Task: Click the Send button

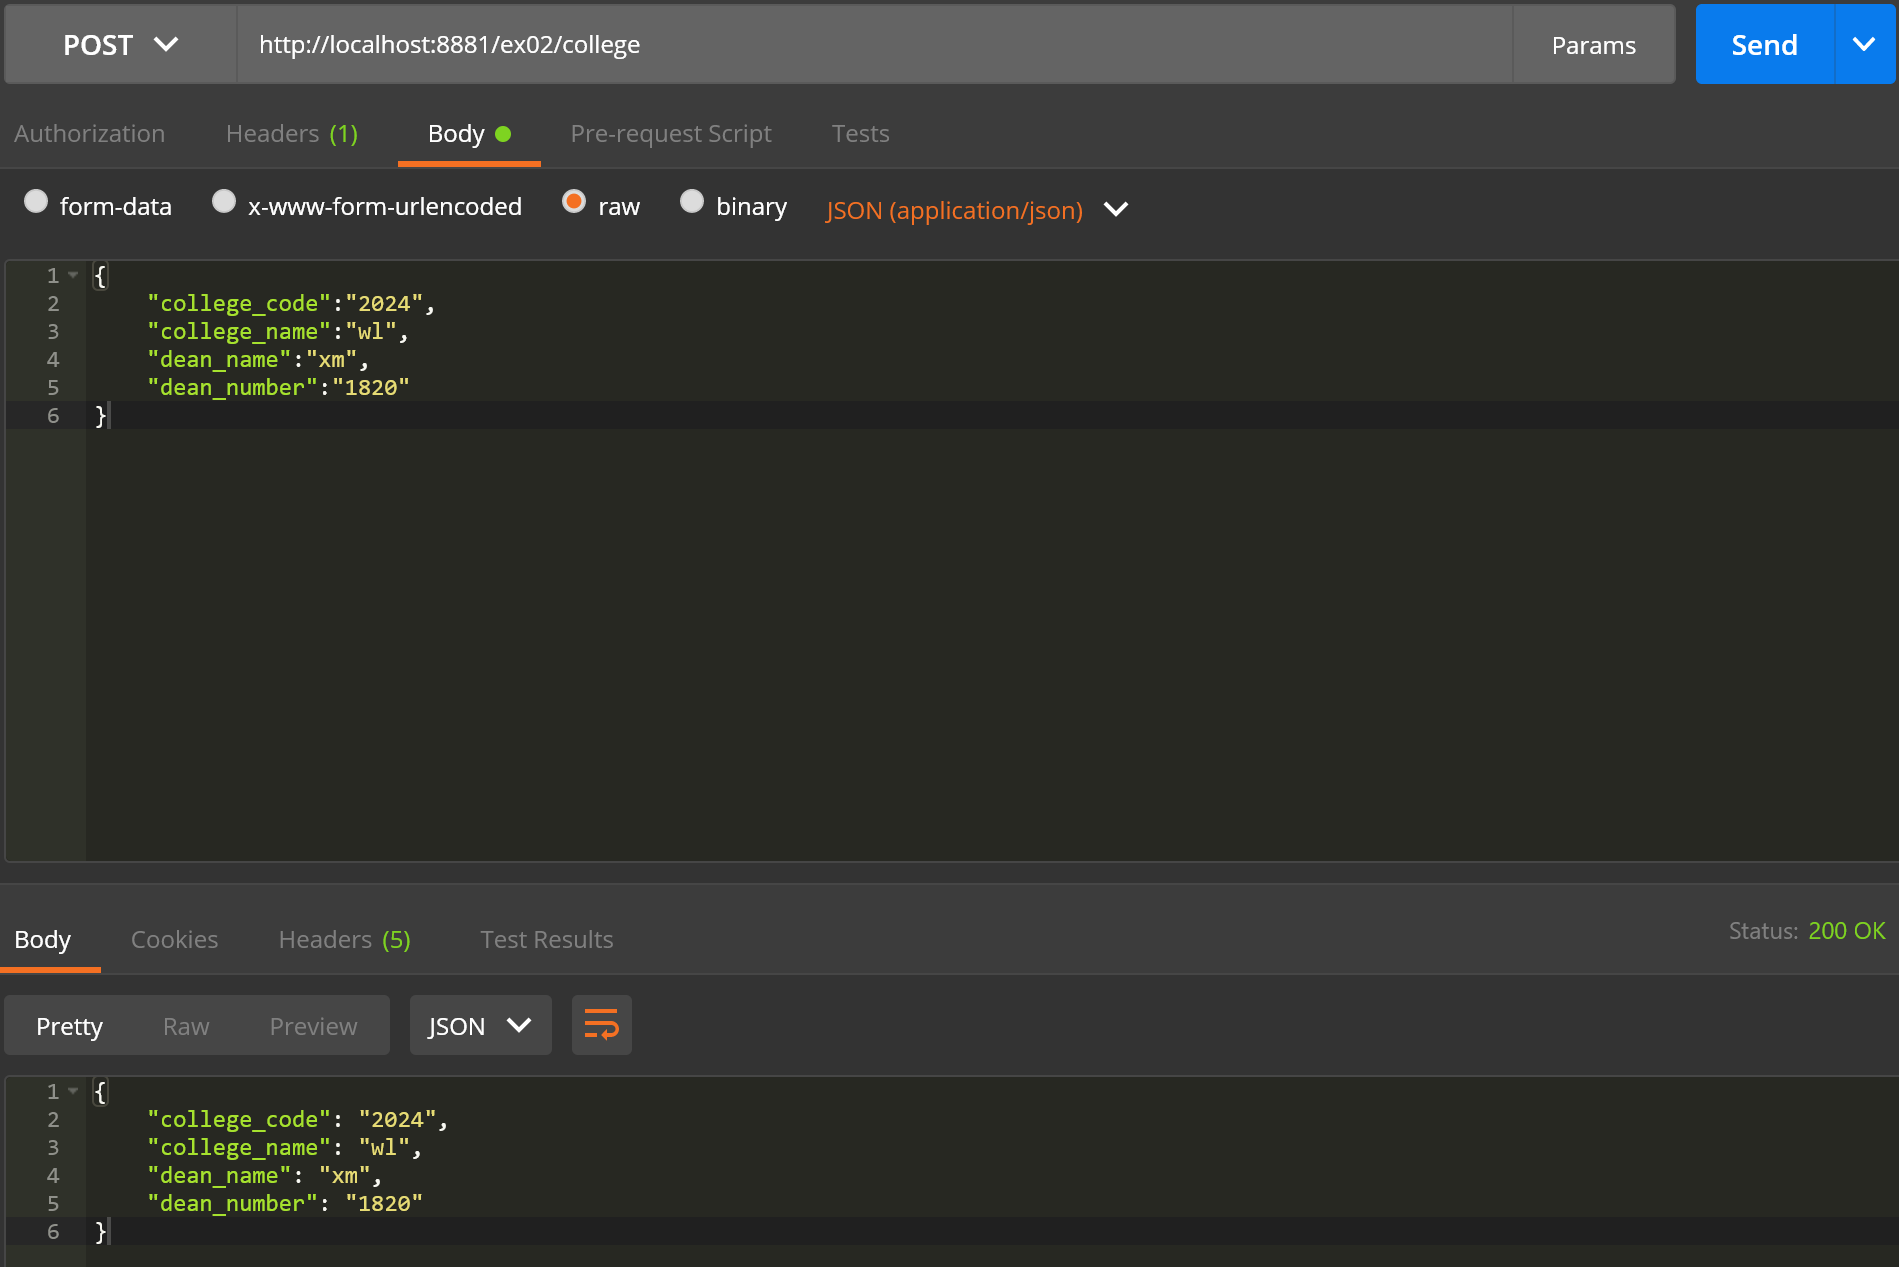Action: [1765, 44]
